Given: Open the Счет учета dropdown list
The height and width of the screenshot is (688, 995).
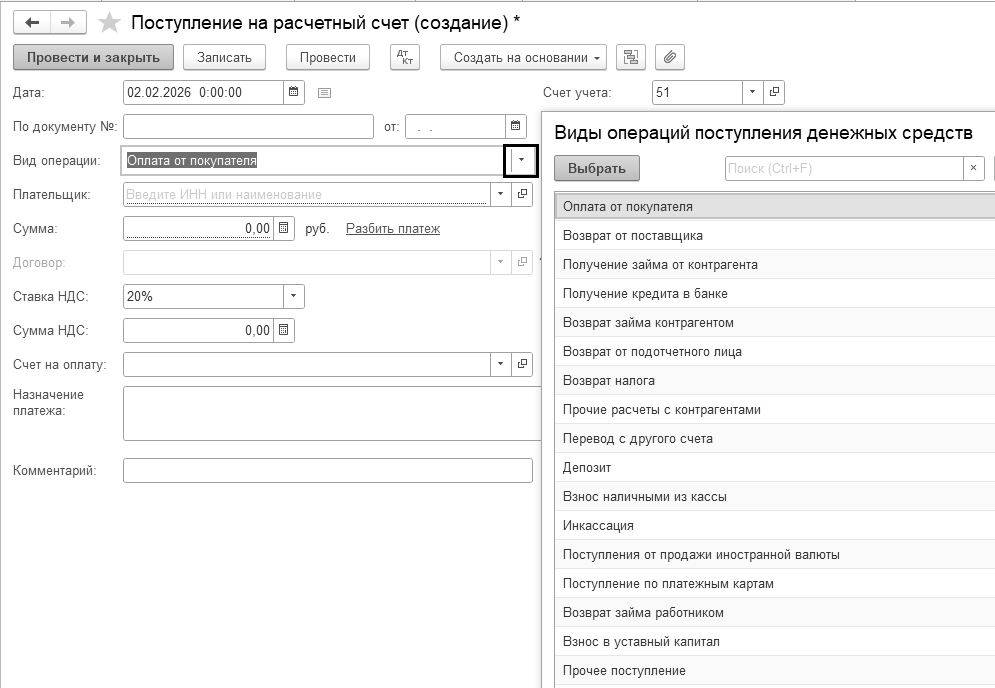Looking at the screenshot, I should [x=752, y=92].
